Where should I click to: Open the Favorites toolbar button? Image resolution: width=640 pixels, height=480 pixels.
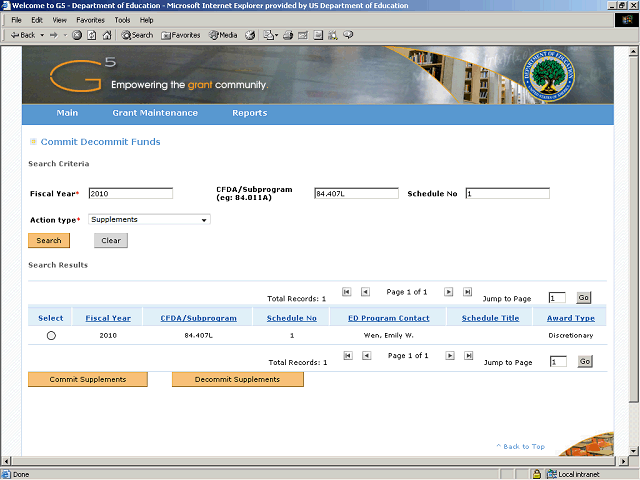click(x=181, y=36)
